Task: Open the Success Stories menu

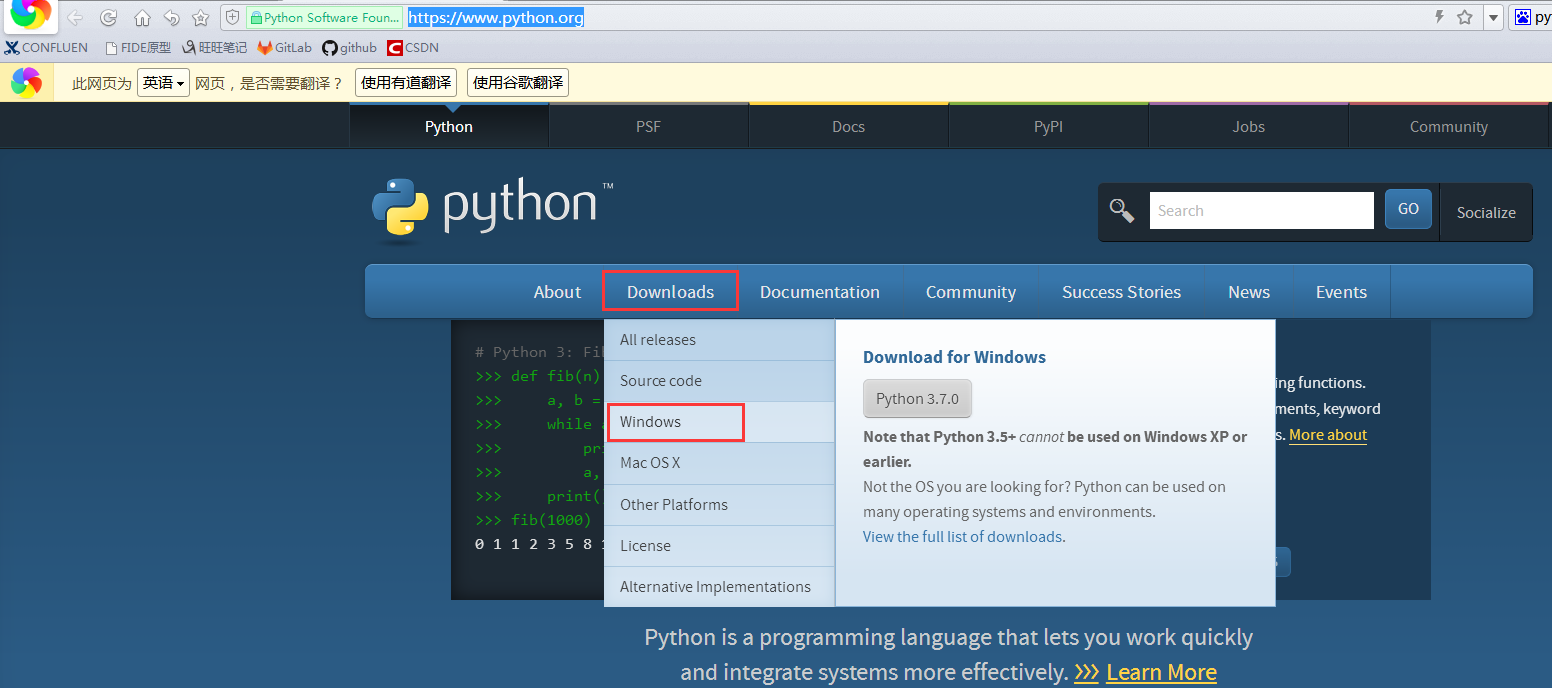Action: click(x=1121, y=292)
